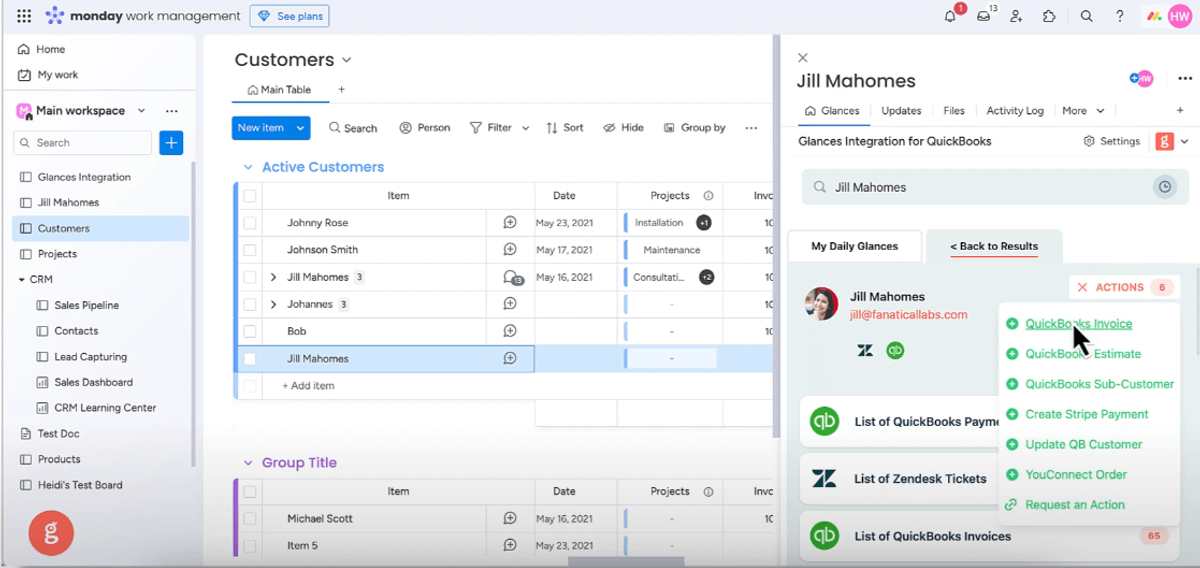This screenshot has width=1200, height=568.
Task: Click the QuickBooks icon under Jill's email
Action: (x=896, y=350)
